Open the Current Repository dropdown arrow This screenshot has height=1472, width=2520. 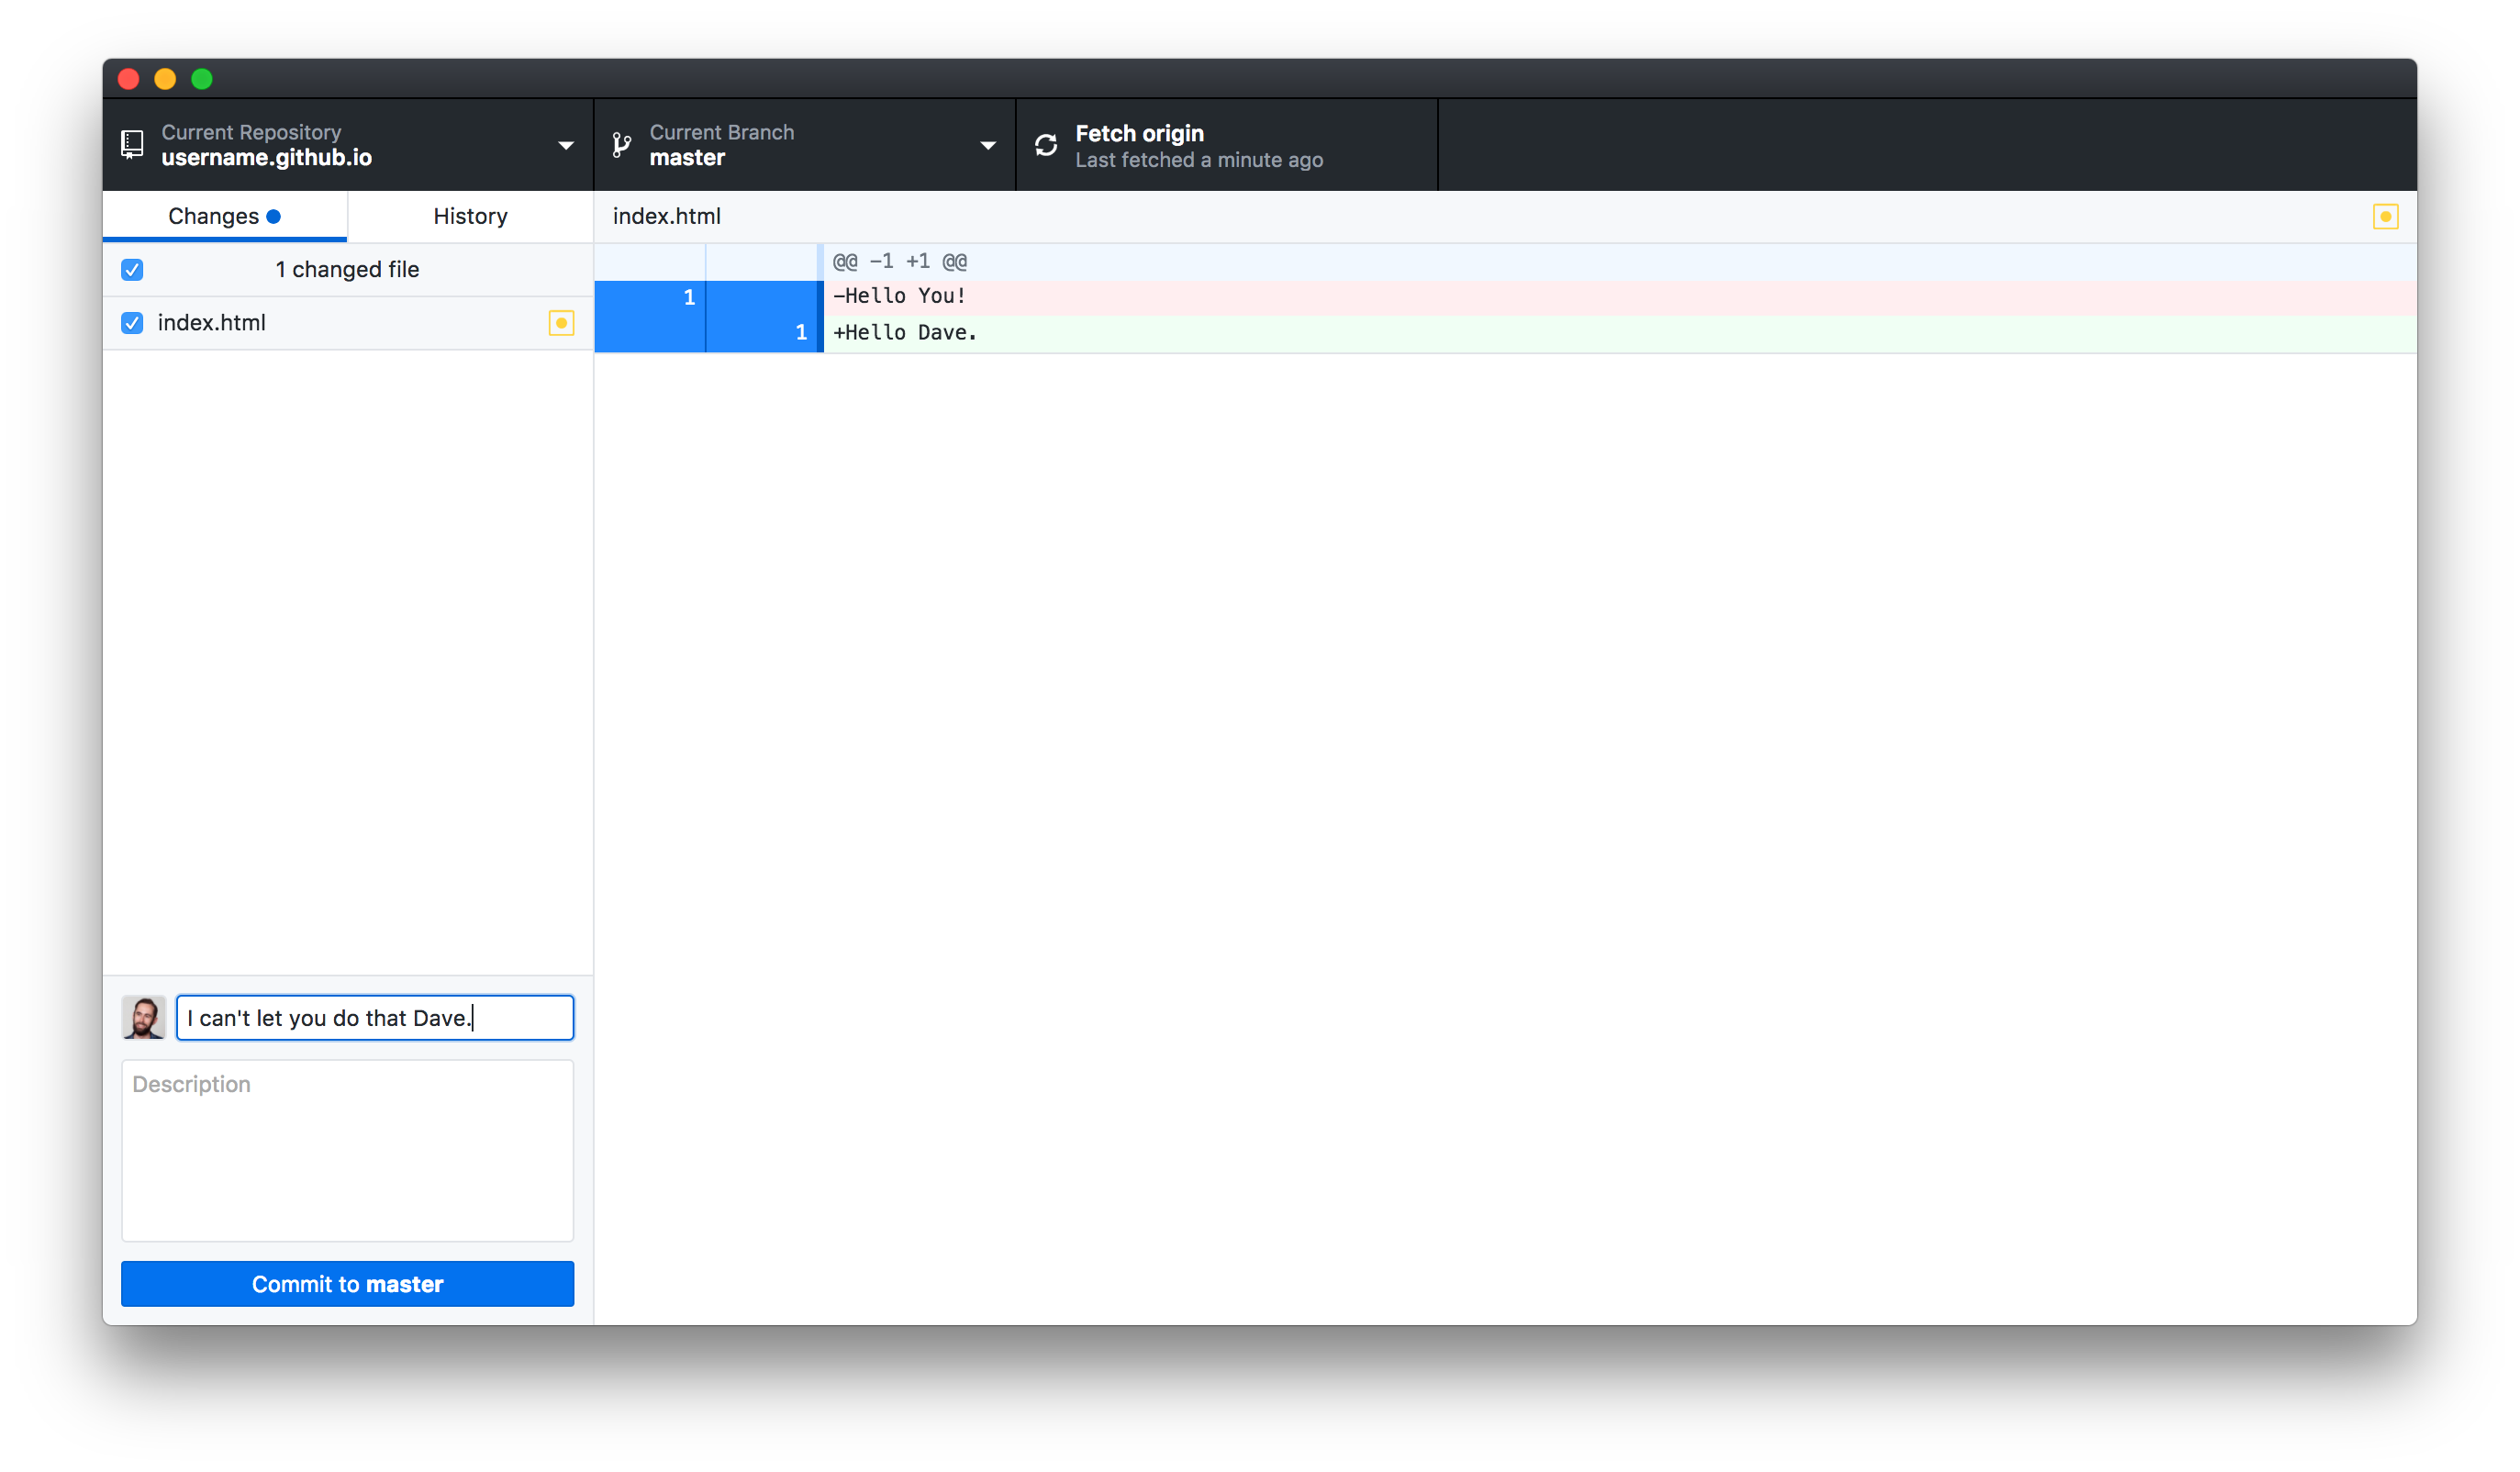point(566,146)
